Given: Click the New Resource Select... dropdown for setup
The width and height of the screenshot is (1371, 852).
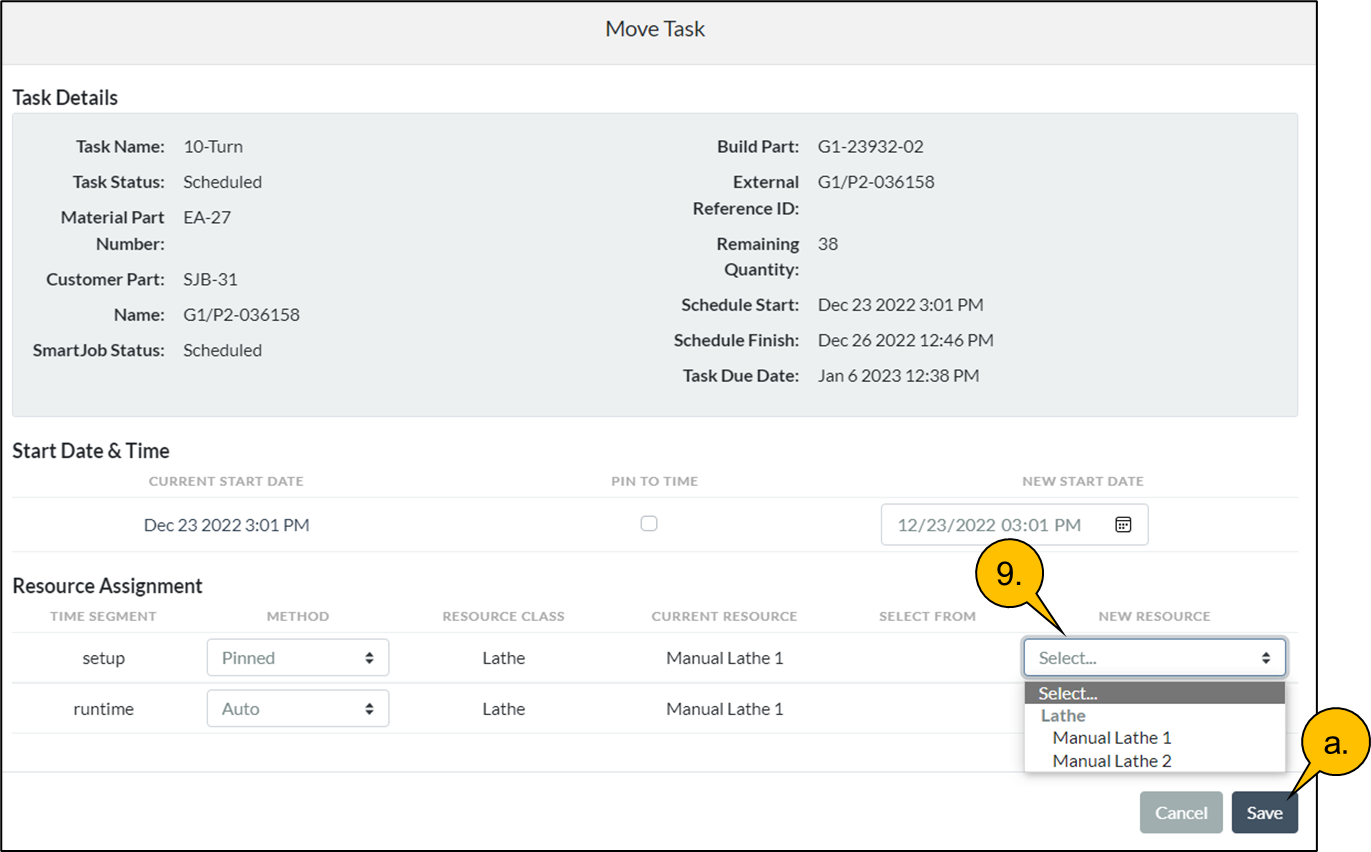Looking at the screenshot, I should 1155,658.
